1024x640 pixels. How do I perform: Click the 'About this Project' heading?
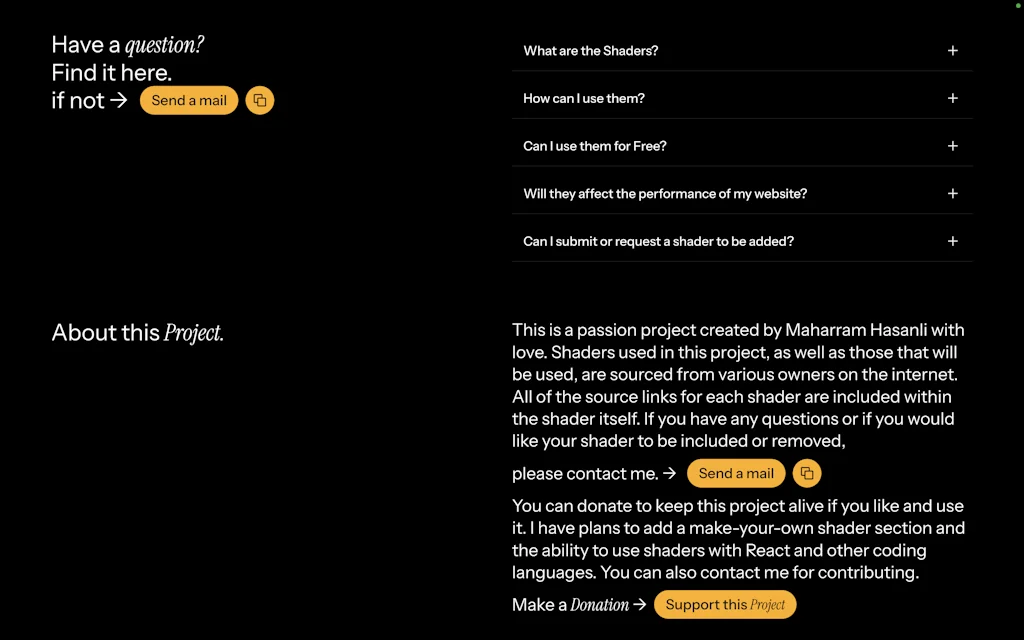137,333
